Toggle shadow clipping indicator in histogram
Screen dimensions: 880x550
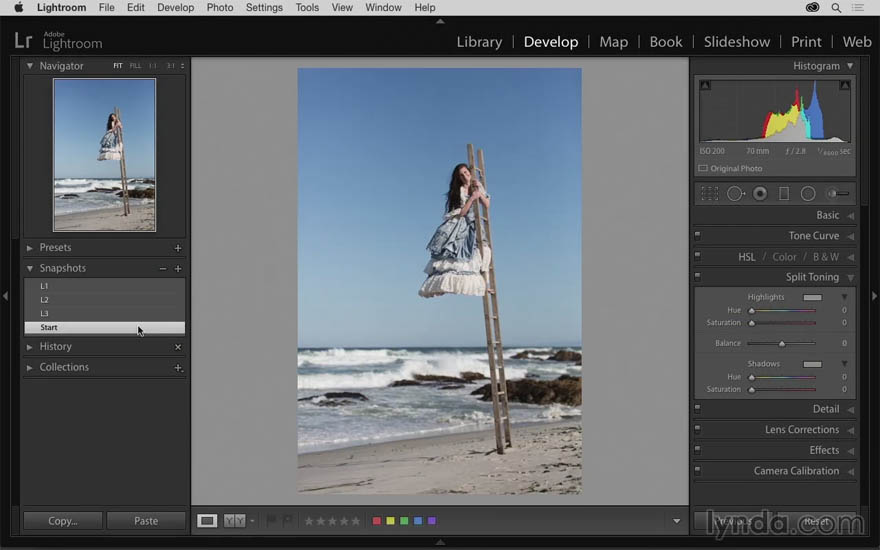pos(705,85)
